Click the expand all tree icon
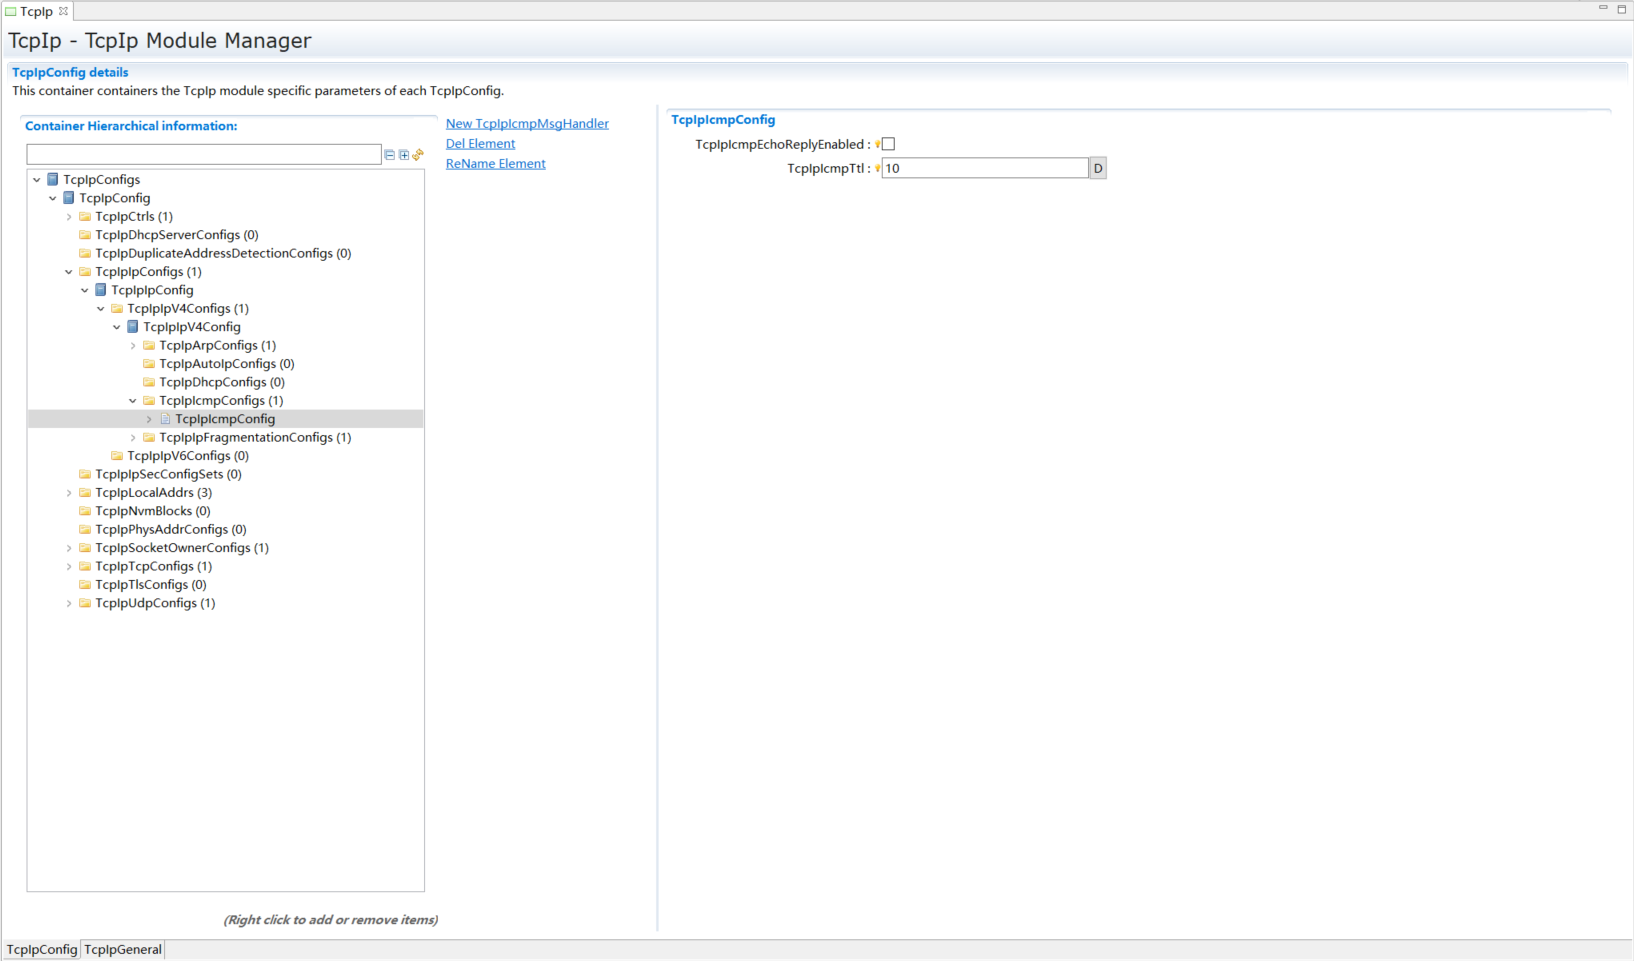Screen dimensions: 1634x961 (x=404, y=155)
